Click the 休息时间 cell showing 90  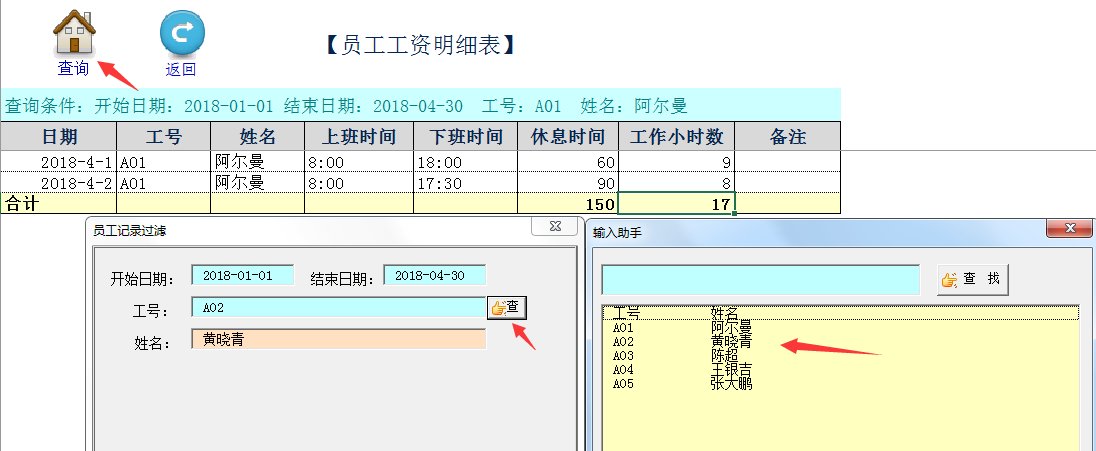point(568,183)
